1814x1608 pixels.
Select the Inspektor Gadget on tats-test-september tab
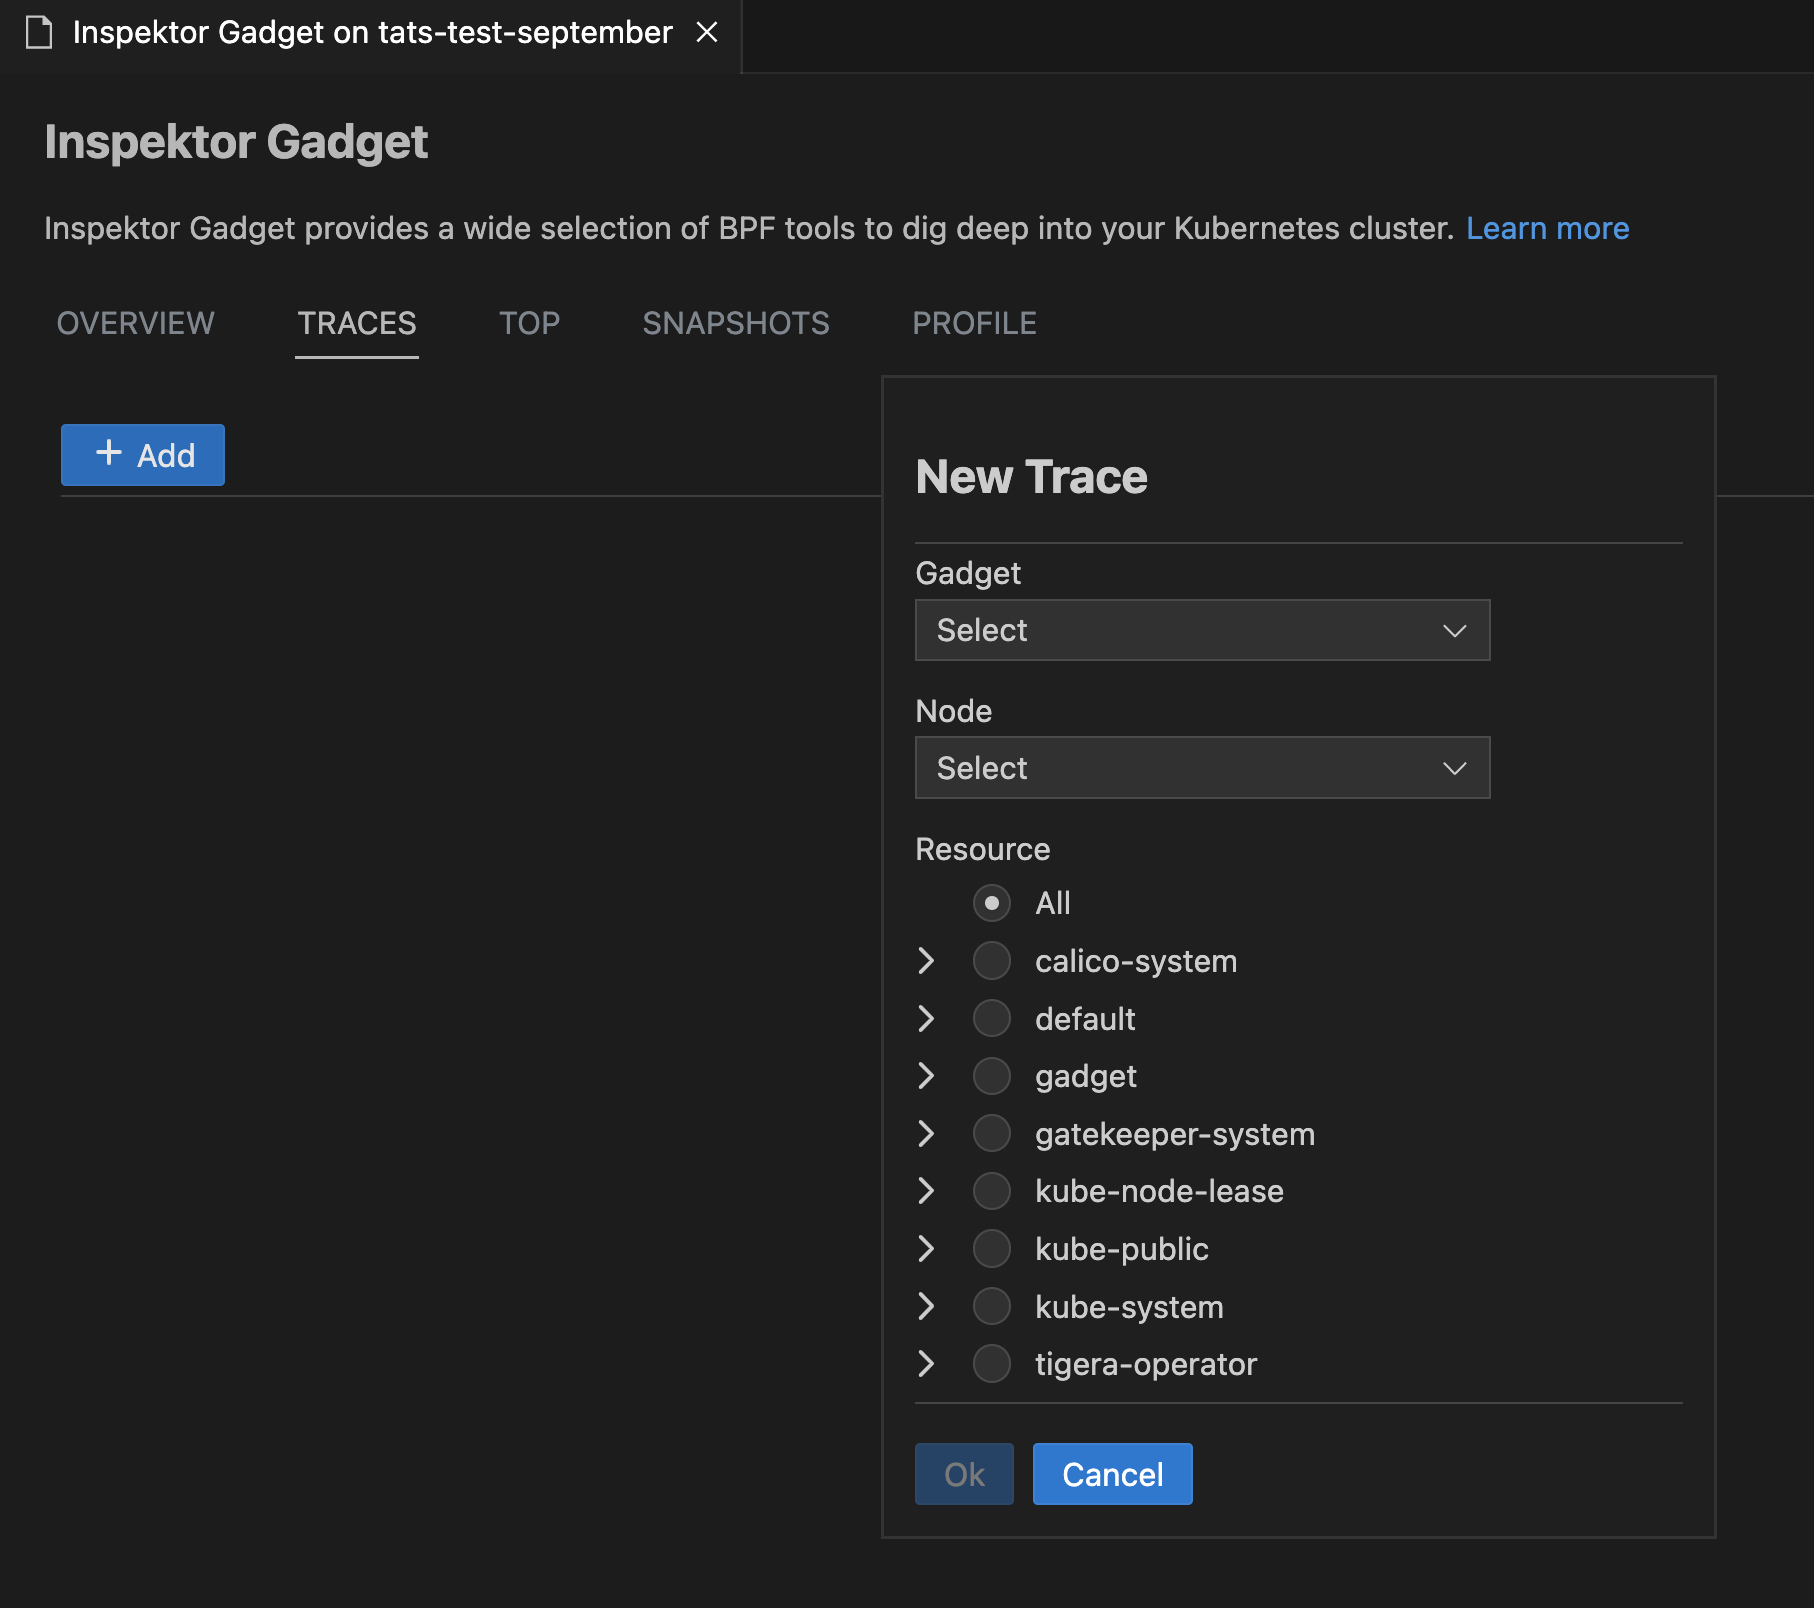372,32
